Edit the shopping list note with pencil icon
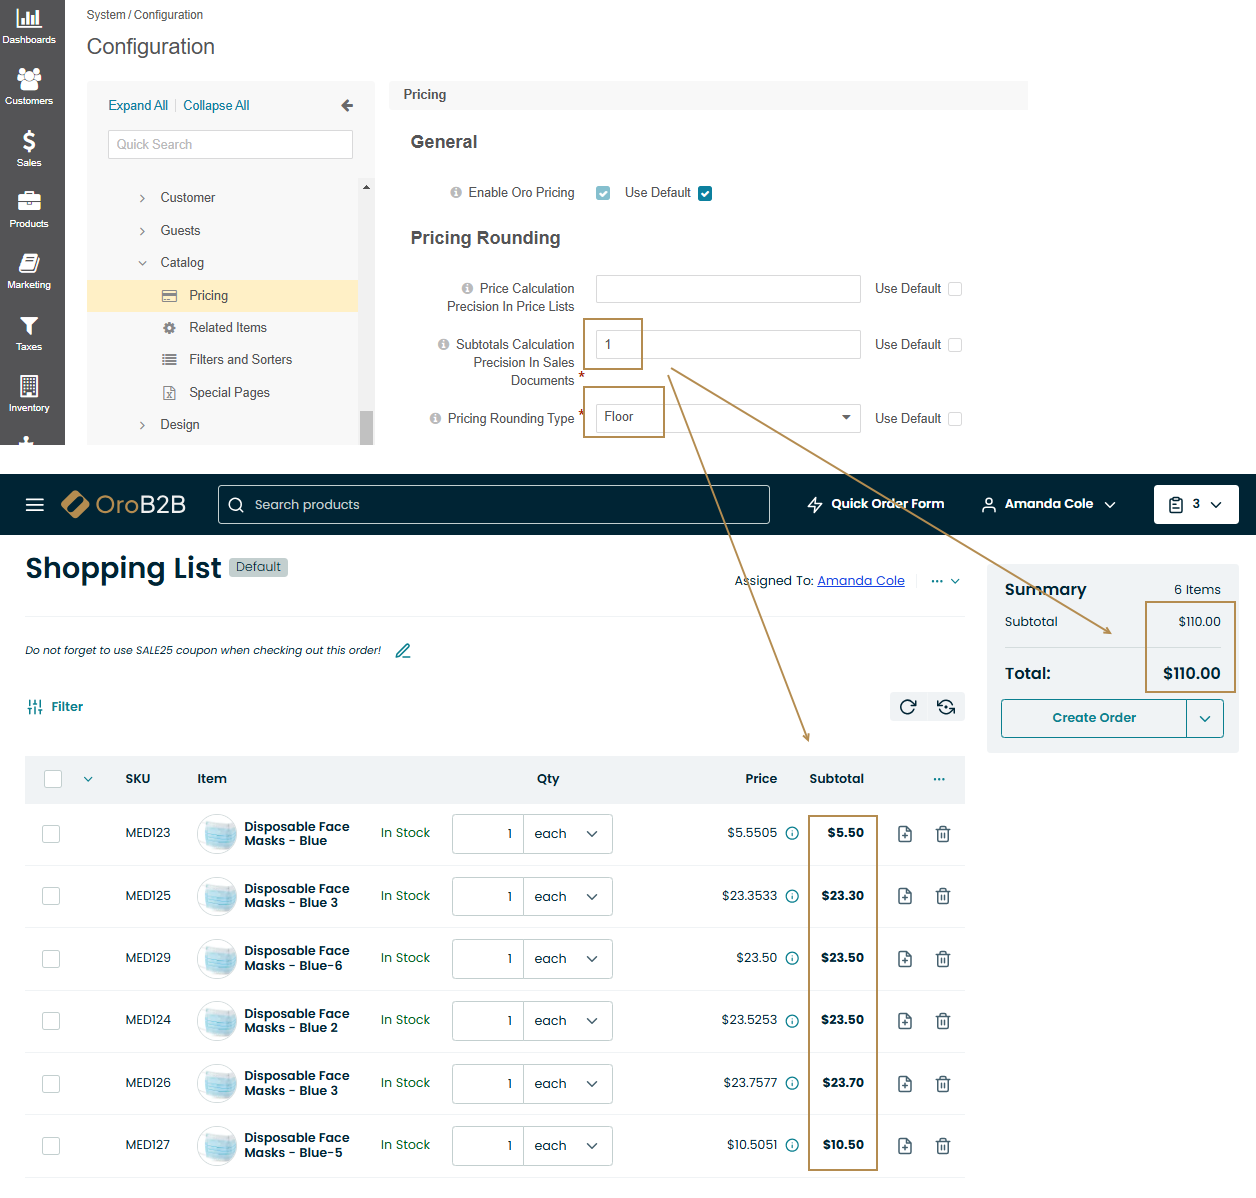This screenshot has height=1198, width=1256. (403, 651)
